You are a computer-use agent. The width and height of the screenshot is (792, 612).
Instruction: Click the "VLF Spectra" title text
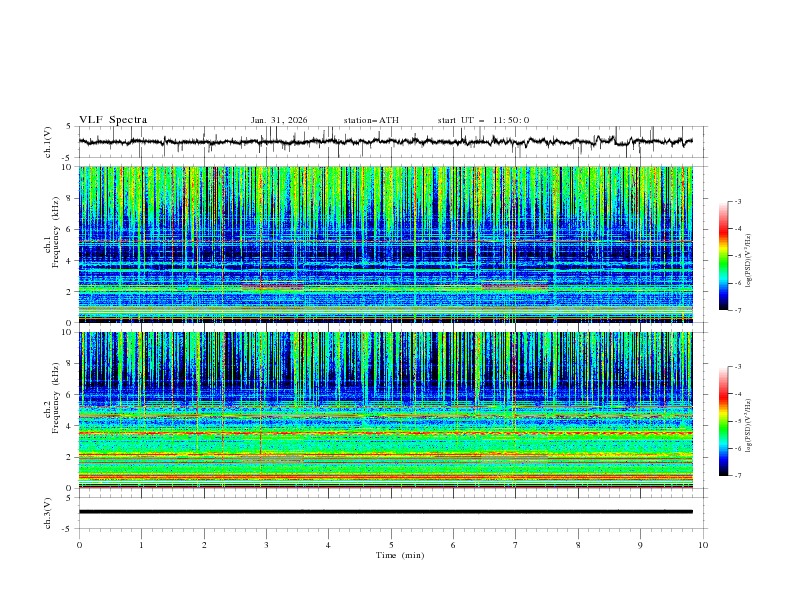pos(113,120)
